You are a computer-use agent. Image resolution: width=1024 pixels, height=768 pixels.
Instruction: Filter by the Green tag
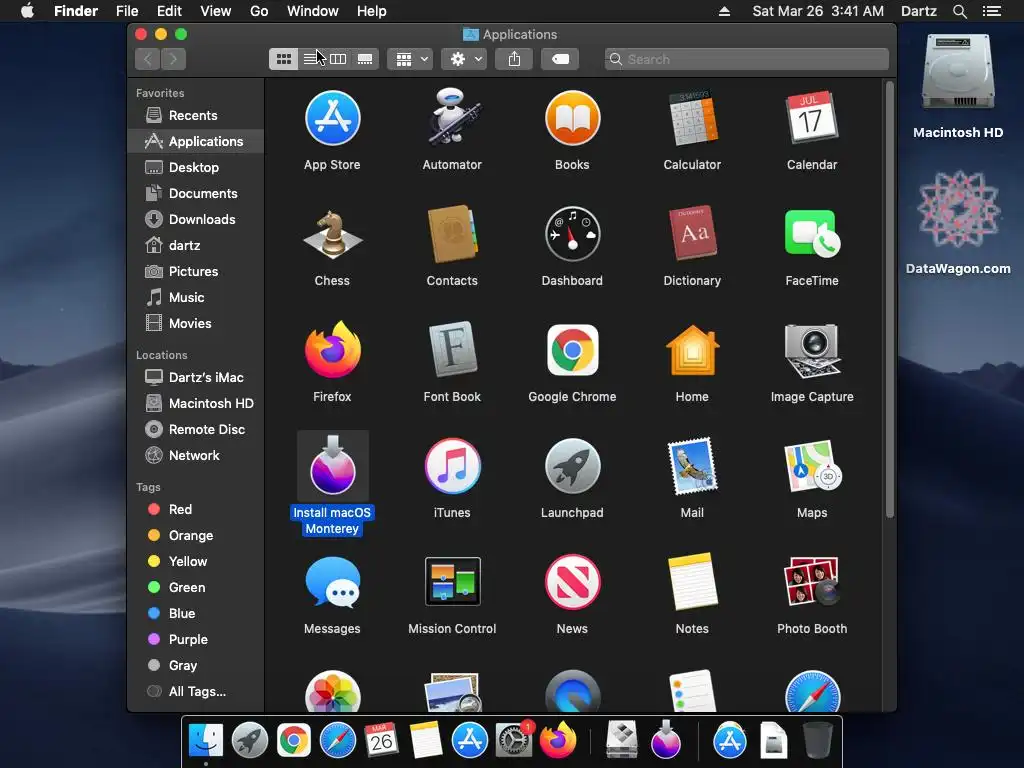coord(196,588)
